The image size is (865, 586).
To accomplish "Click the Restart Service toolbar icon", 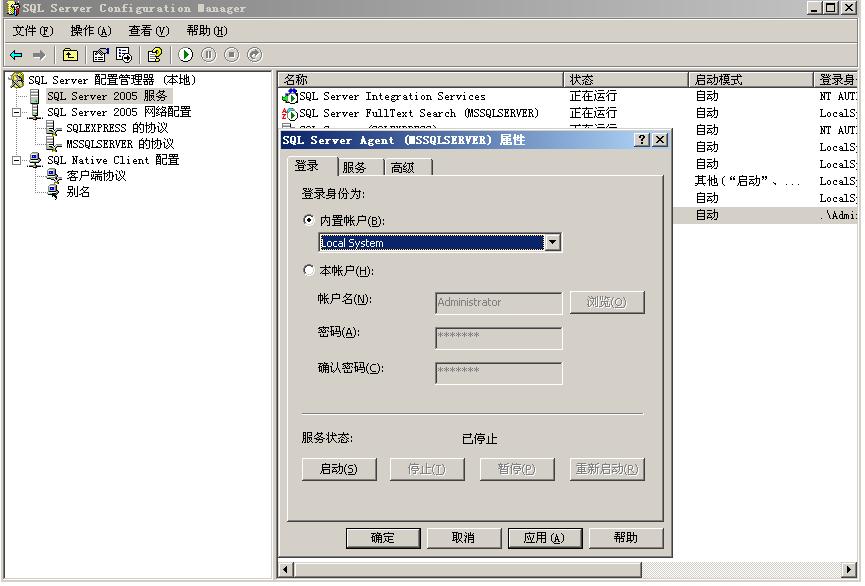I will pos(254,55).
